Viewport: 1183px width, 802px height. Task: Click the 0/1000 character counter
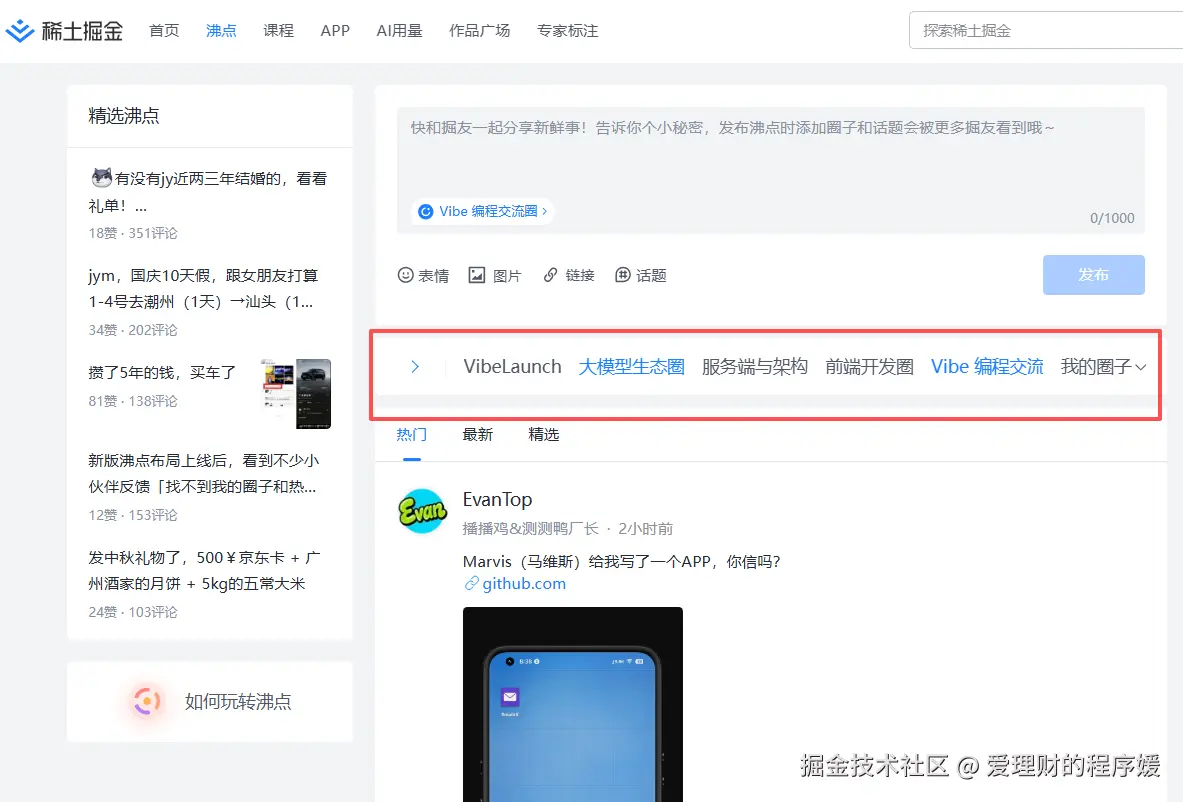pos(1112,218)
